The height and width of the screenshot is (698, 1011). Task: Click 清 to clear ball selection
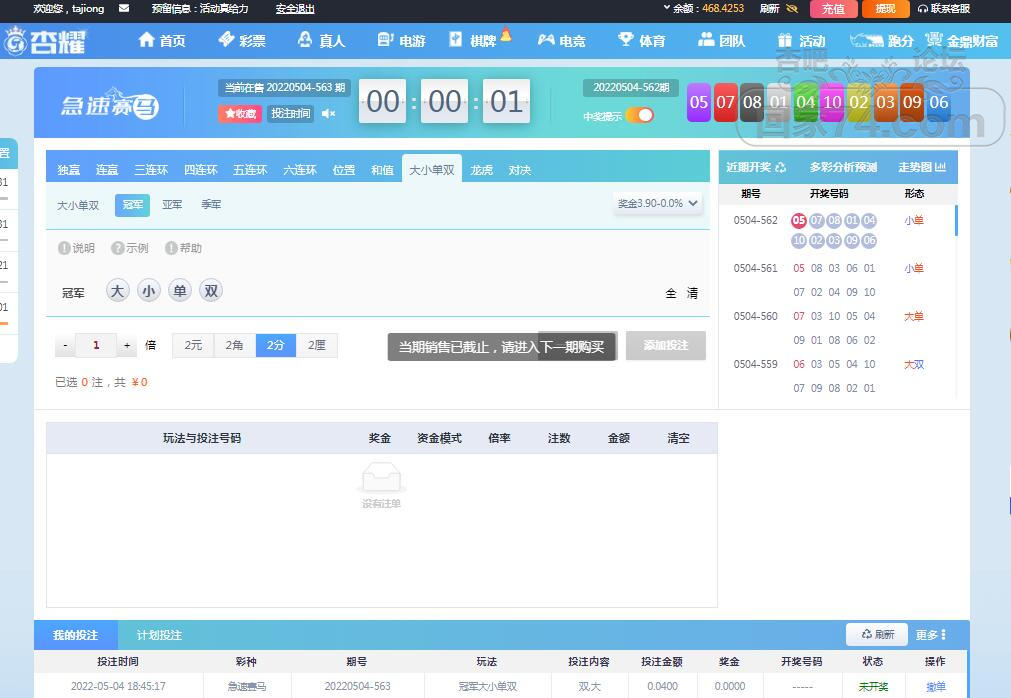tap(692, 293)
